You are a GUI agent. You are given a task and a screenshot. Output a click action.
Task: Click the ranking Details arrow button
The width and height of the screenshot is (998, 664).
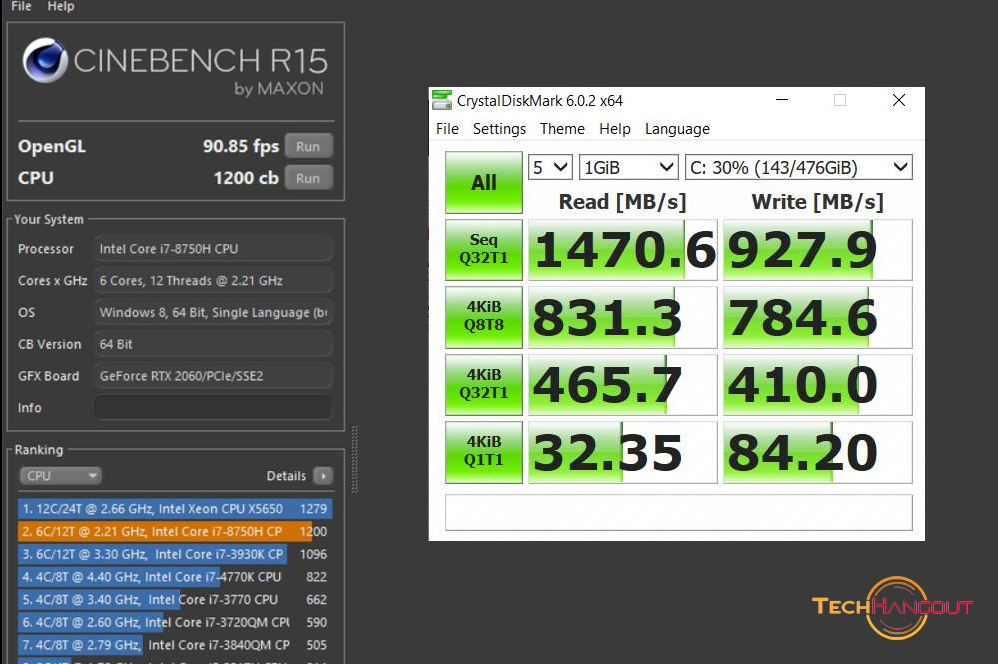tap(323, 476)
